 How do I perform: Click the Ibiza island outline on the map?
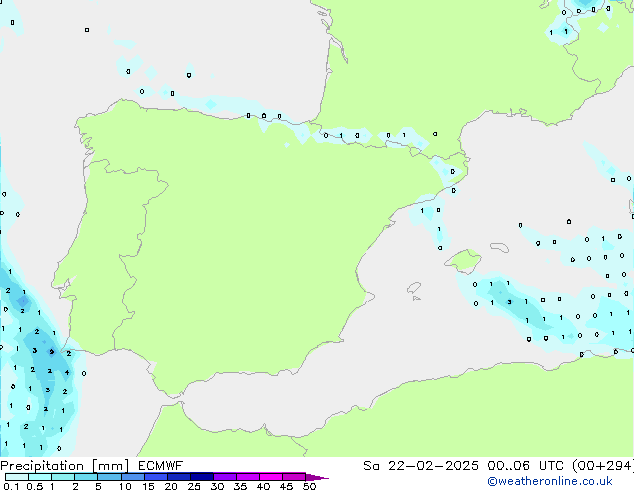pos(414,288)
